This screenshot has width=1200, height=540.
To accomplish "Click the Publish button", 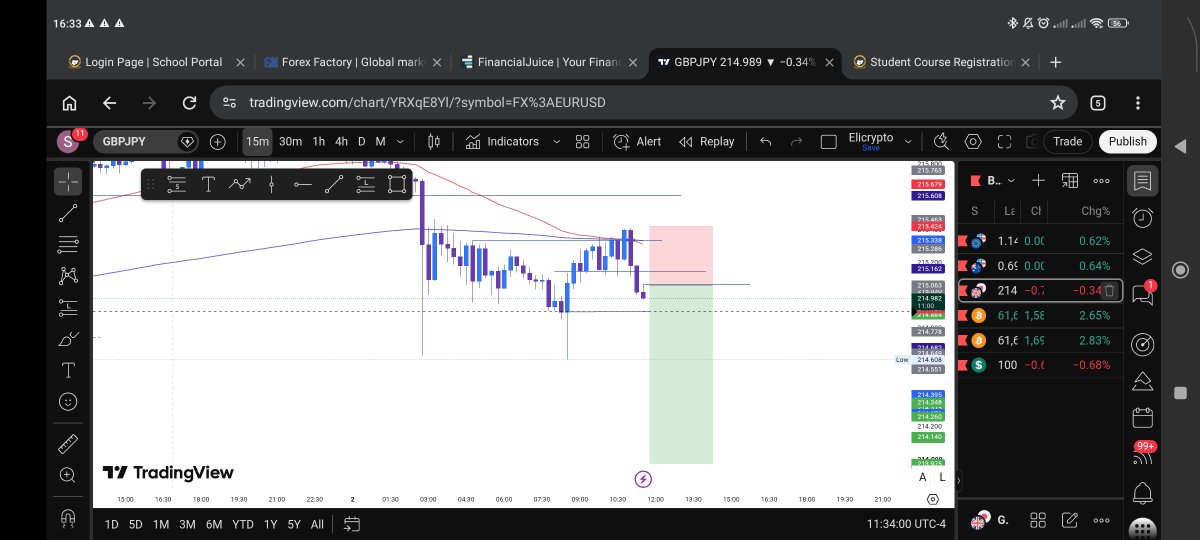I will [1127, 142].
